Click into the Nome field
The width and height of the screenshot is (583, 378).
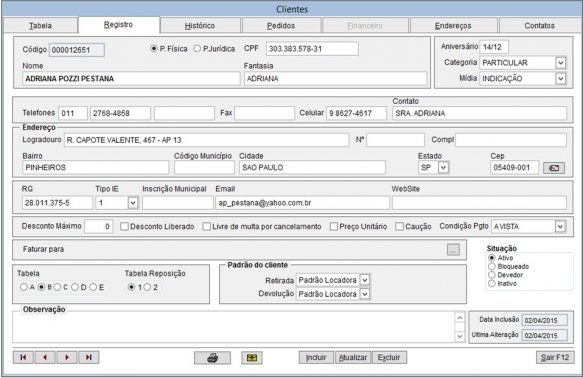click(131, 79)
